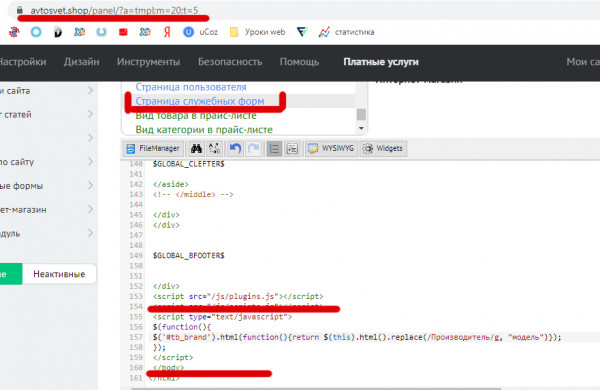Click the blue circle bookmark icon
This screenshot has width=600, height=390.
click(x=36, y=32)
